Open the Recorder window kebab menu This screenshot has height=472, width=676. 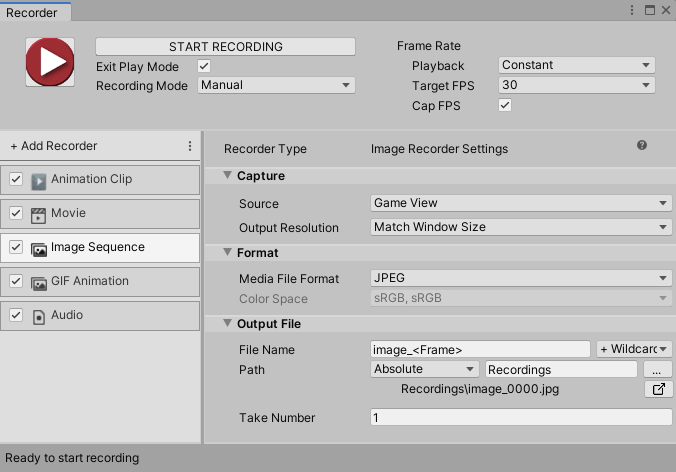632,10
